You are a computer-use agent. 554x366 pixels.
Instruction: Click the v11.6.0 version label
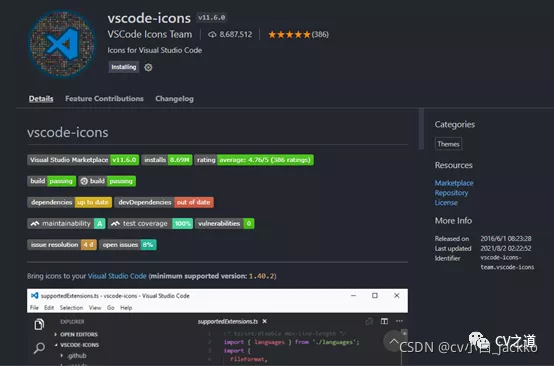tap(212, 17)
